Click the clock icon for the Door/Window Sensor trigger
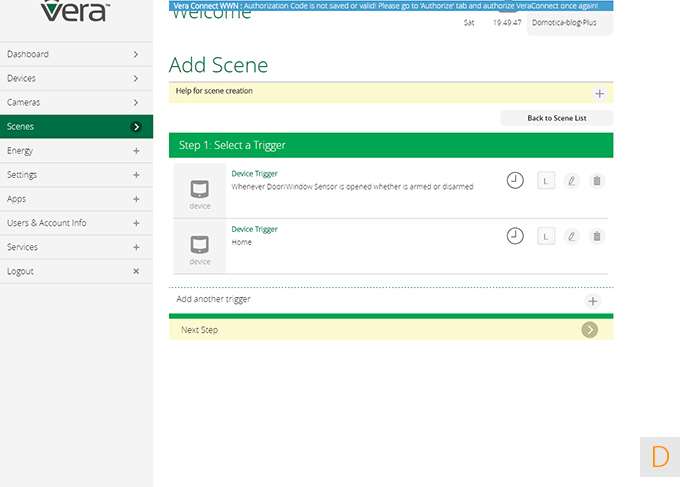Screen dimensions: 690x487 (x=514, y=181)
